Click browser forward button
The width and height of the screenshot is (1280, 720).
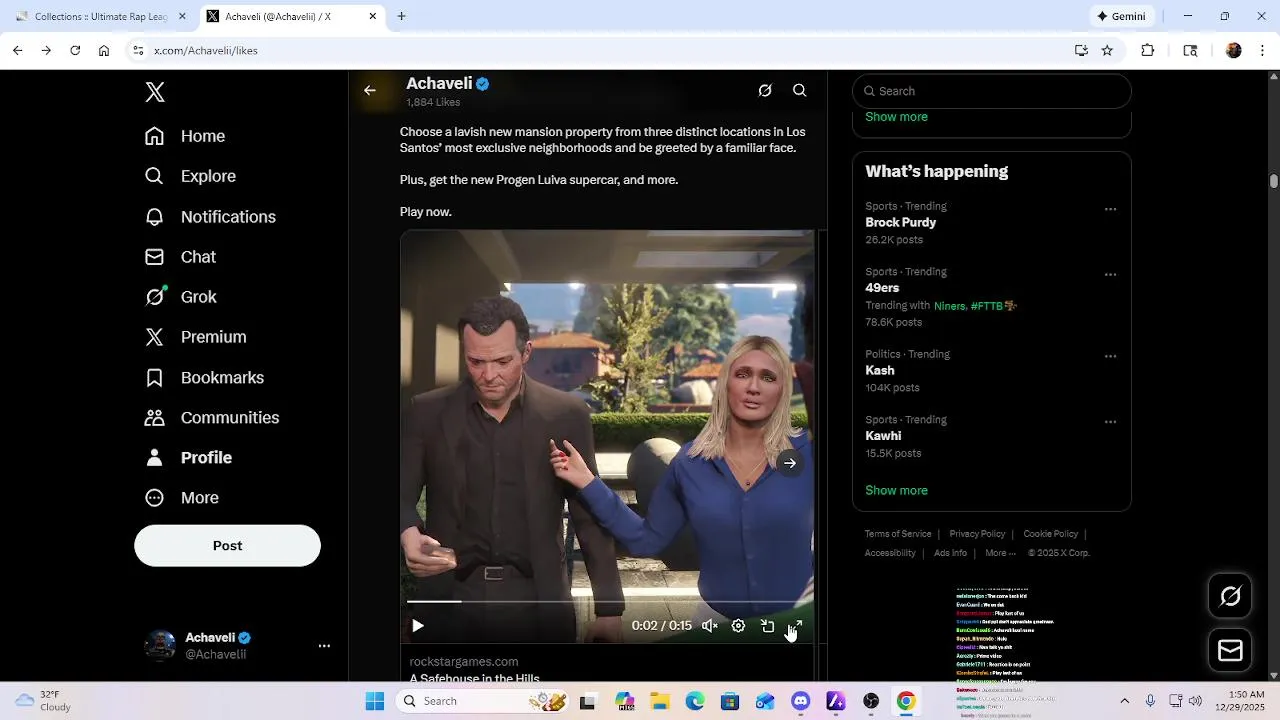[46, 50]
